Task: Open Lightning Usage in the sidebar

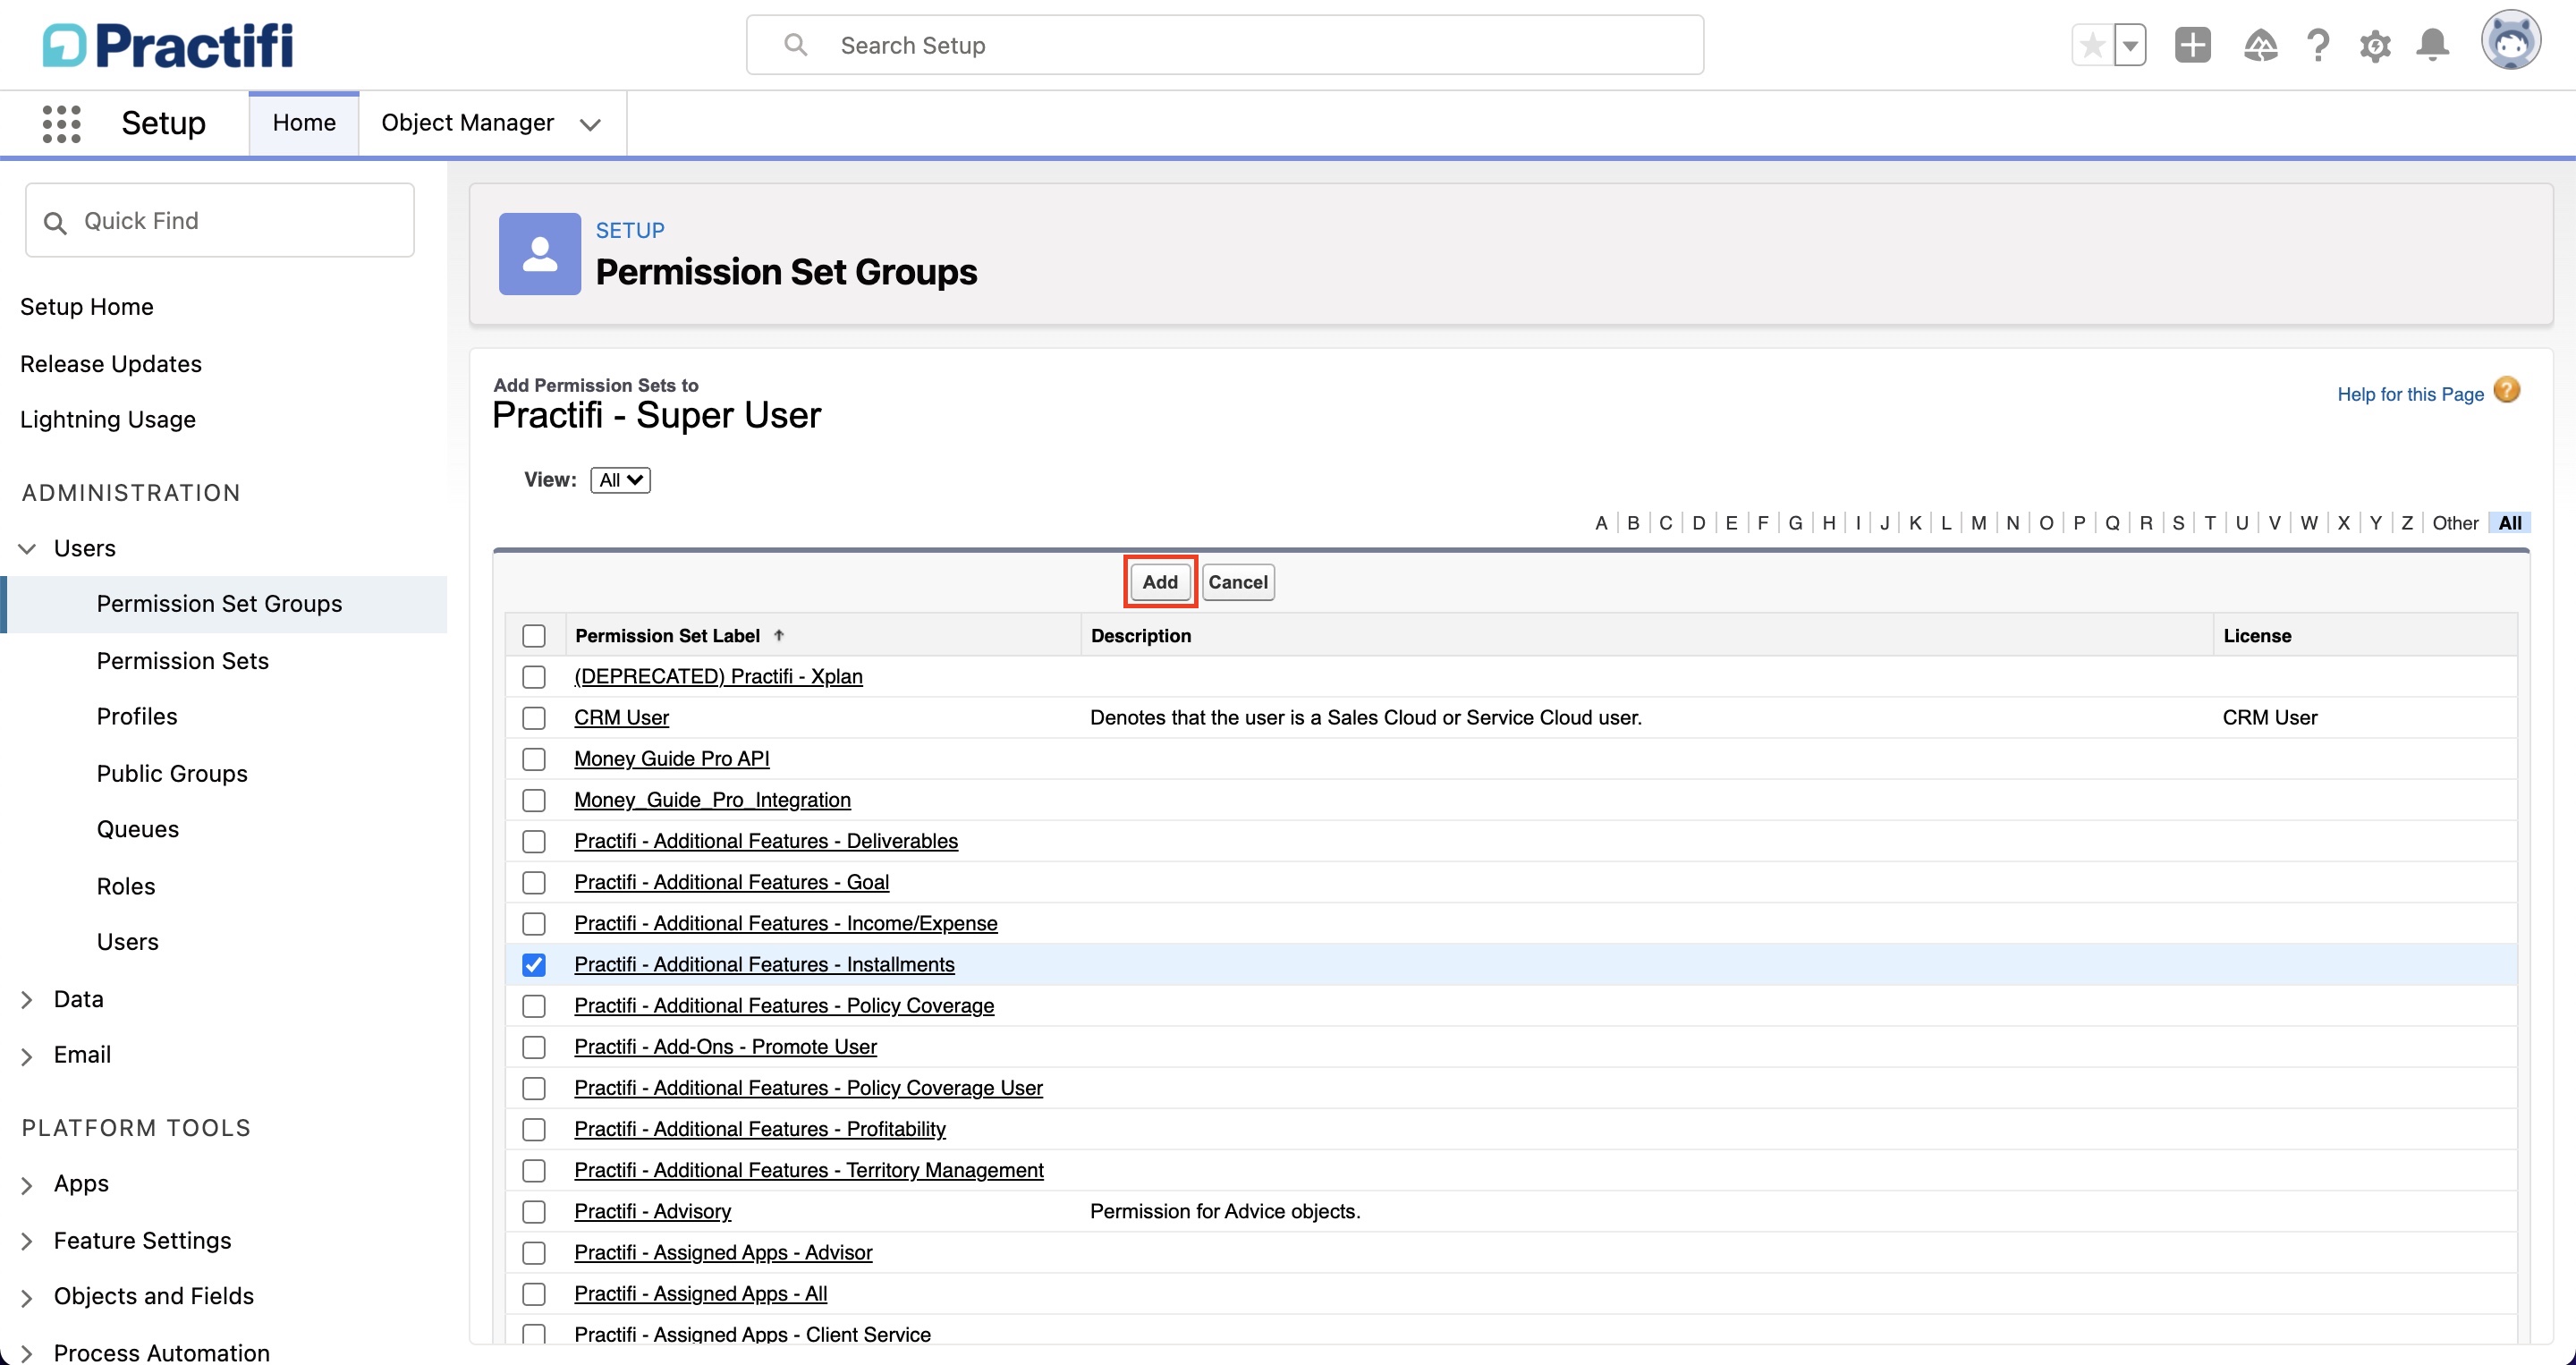Action: click(x=108, y=420)
